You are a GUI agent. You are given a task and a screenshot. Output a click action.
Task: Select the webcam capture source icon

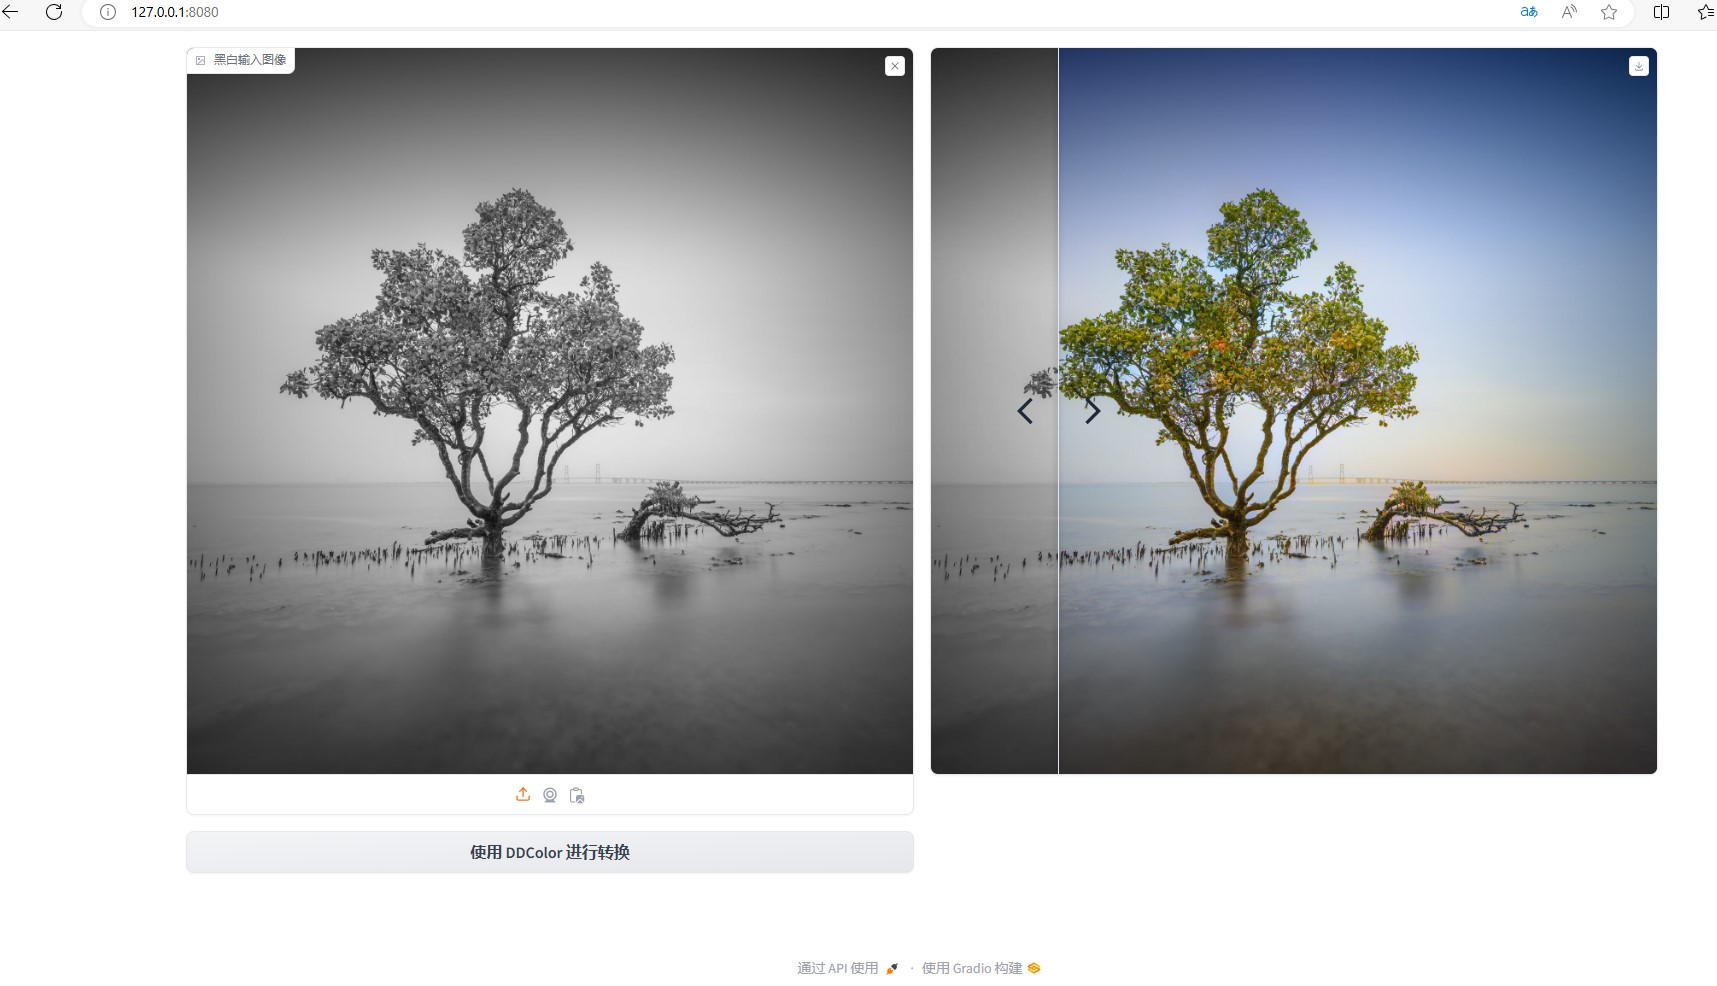(x=550, y=795)
